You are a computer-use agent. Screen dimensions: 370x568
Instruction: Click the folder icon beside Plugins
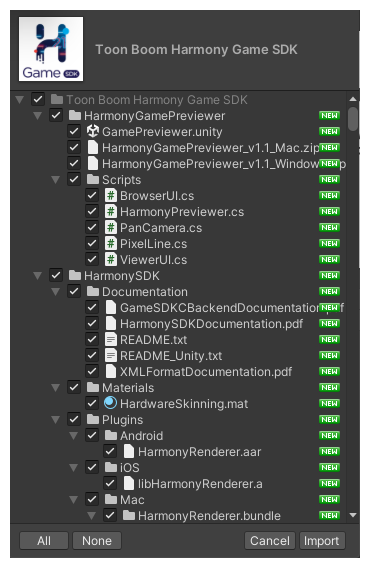(93, 419)
